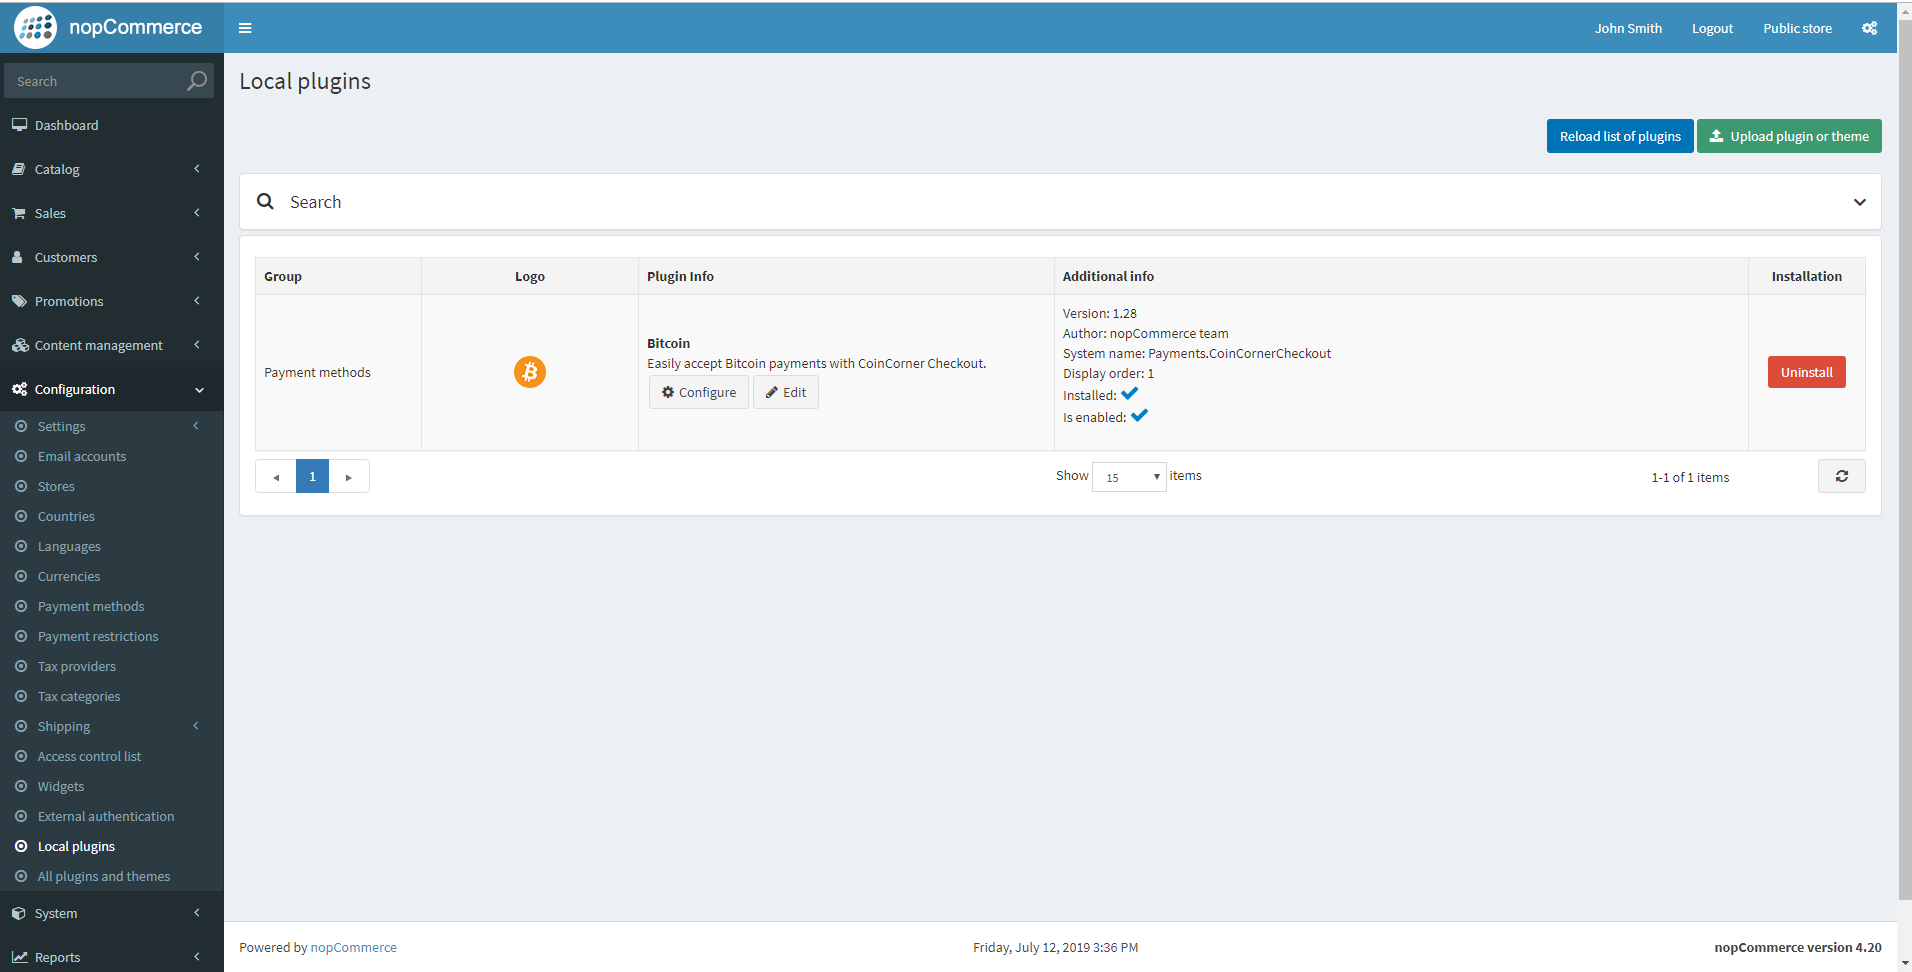The image size is (1912, 972).
Task: Click the System cube icon
Action: 19,913
